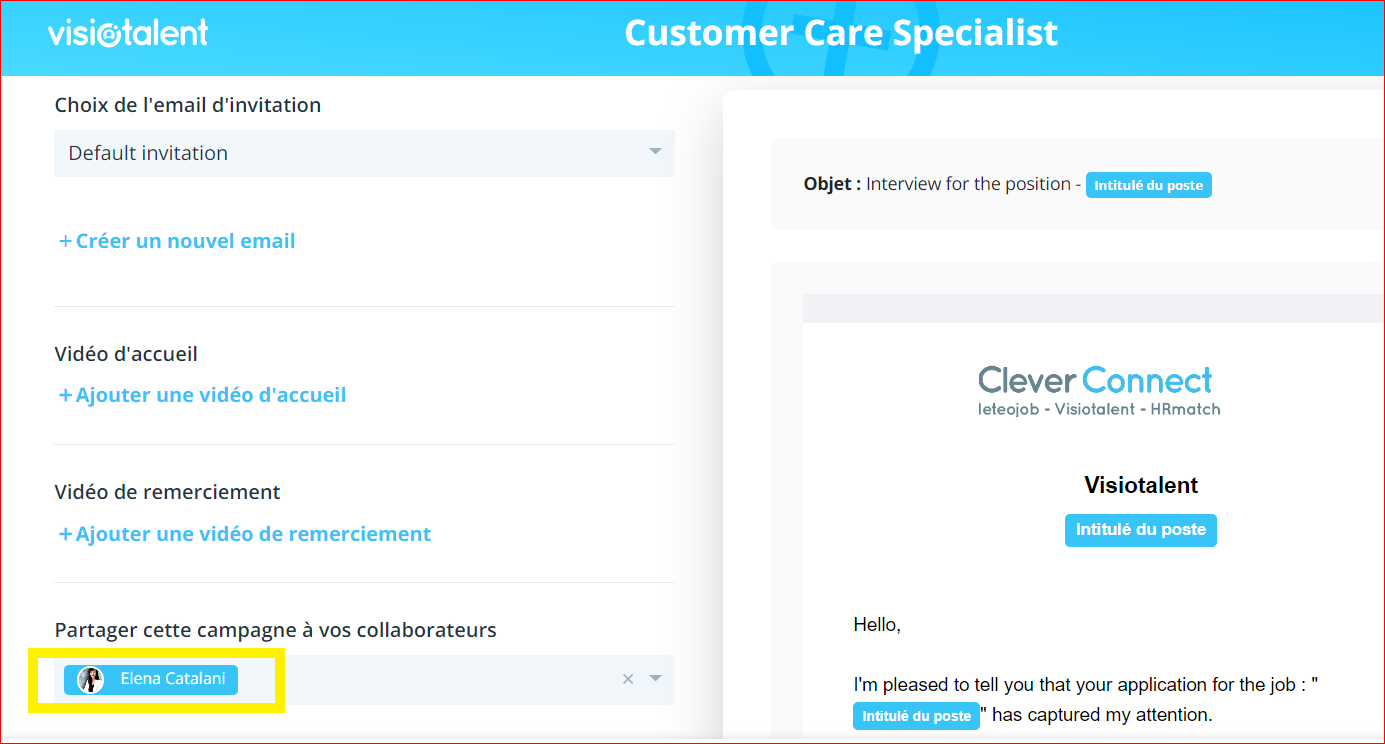
Task: Click the 'Visiotalent' heading in email preview
Action: [1140, 485]
